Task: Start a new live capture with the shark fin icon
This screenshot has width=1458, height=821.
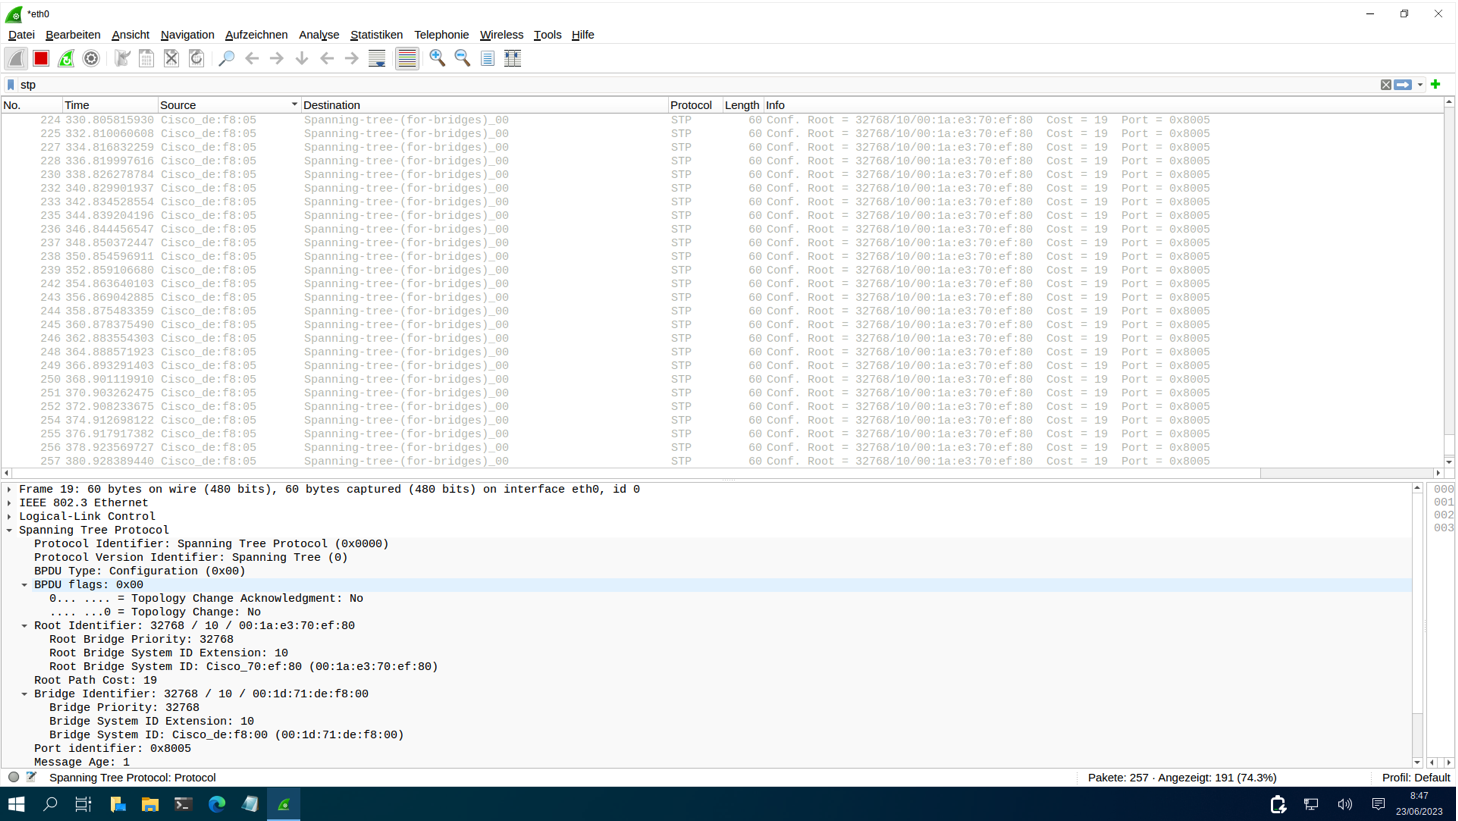Action: (16, 58)
